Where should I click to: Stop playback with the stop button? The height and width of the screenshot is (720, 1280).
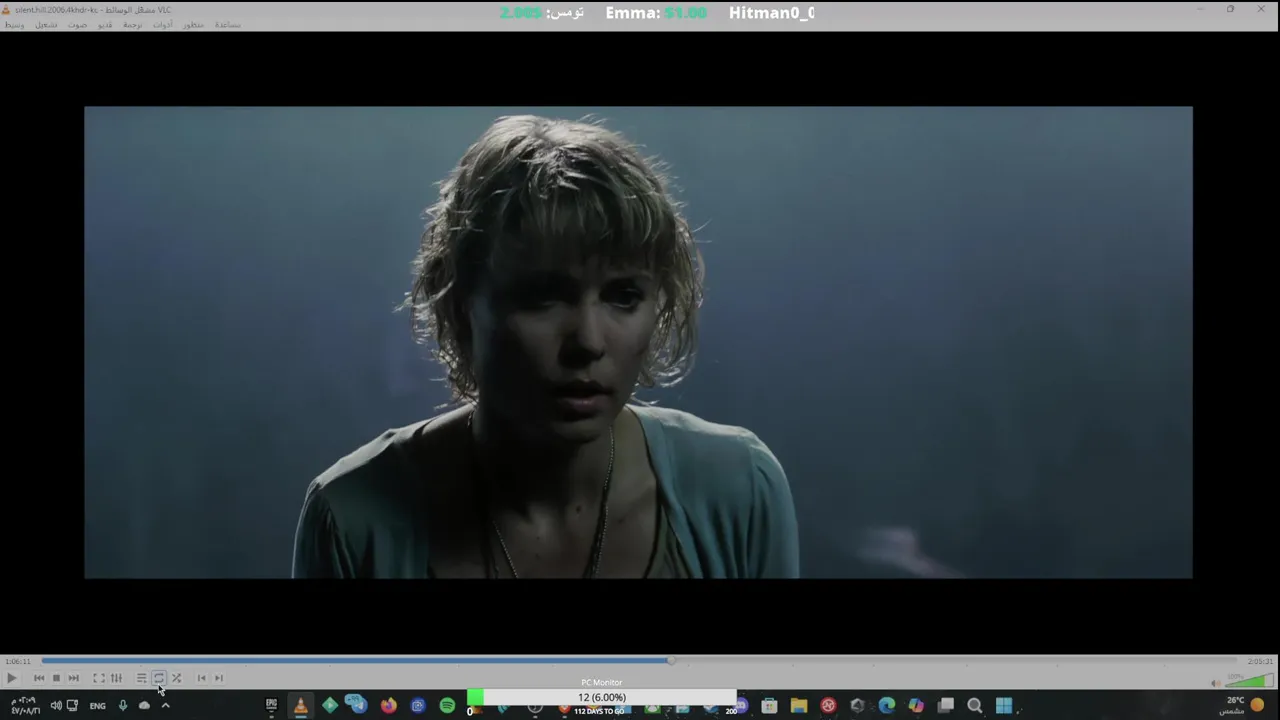(56, 678)
